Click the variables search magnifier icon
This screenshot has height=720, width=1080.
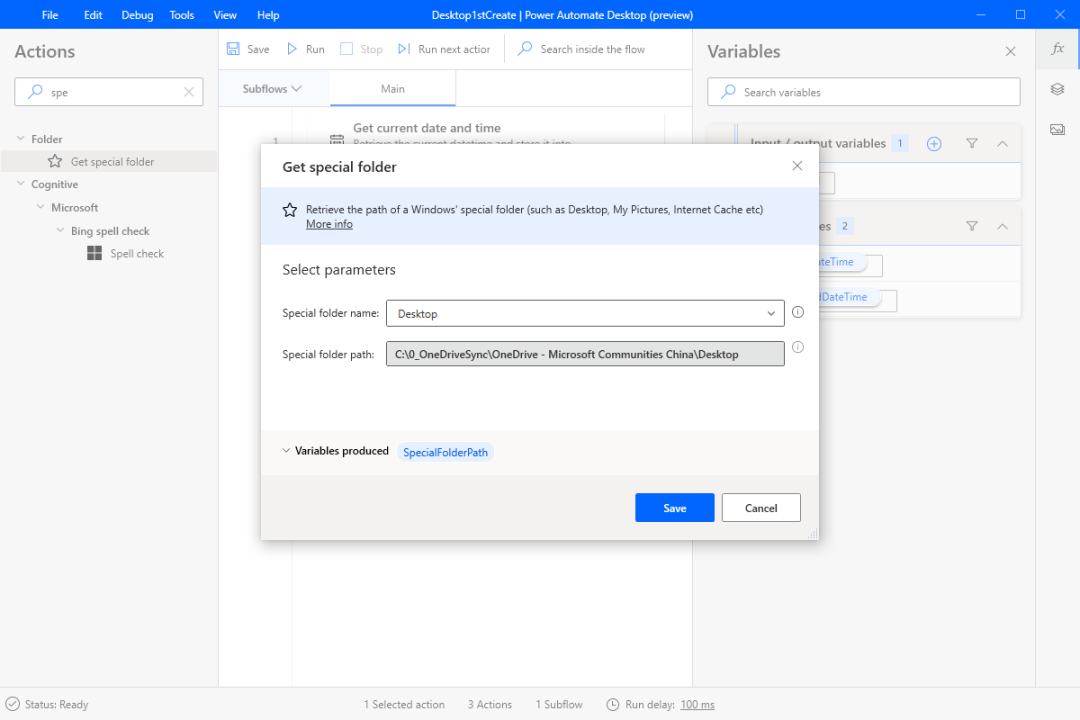tap(728, 92)
